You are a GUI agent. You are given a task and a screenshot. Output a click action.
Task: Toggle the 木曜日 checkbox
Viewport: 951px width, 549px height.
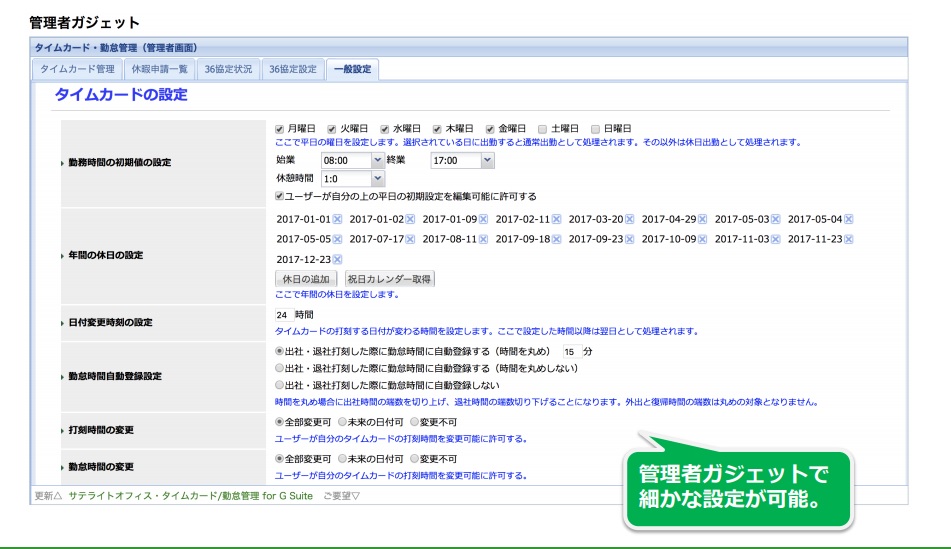pos(437,129)
